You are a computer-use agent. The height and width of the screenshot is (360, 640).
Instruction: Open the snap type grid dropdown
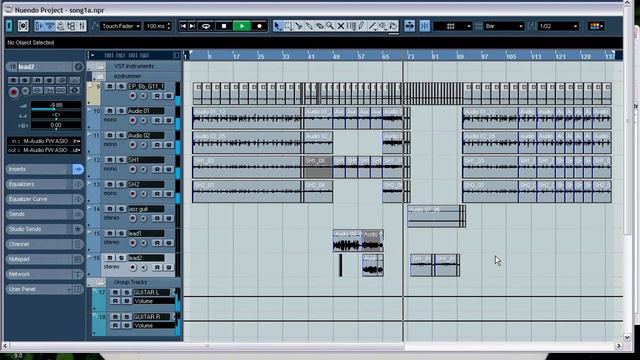pos(452,26)
